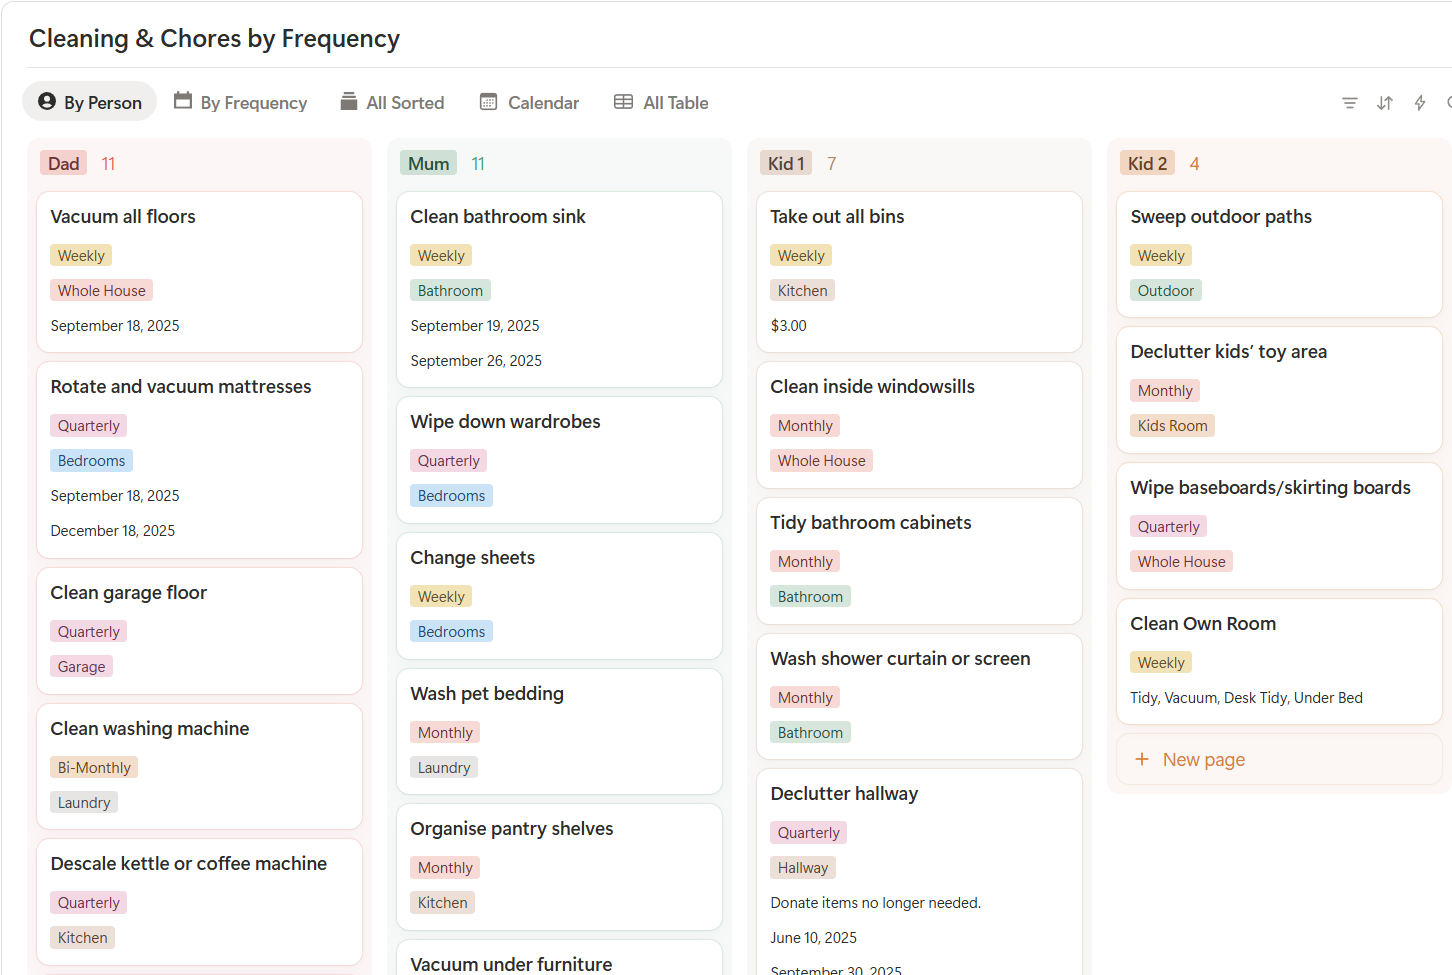
Task: Click the plus icon beside New page
Action: click(1142, 760)
